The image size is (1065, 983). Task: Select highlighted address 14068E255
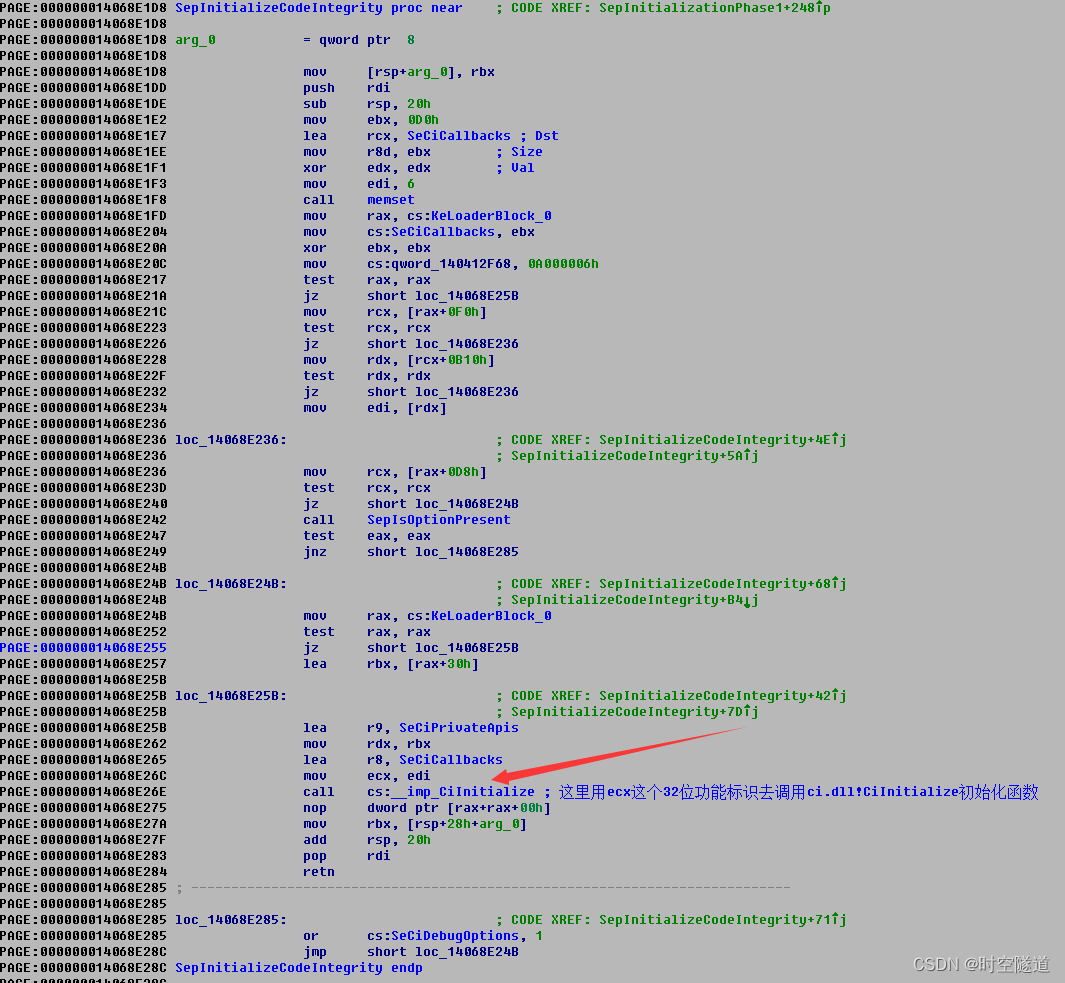[84, 648]
